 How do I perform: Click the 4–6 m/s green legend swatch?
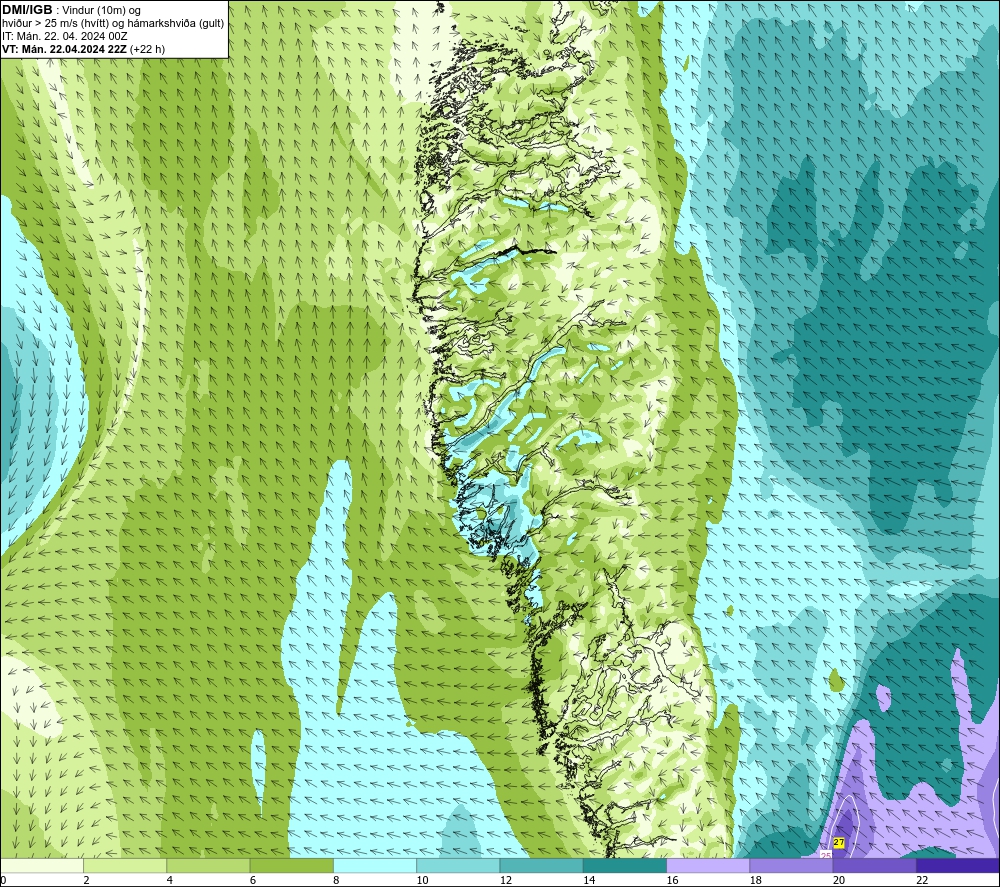[209, 865]
